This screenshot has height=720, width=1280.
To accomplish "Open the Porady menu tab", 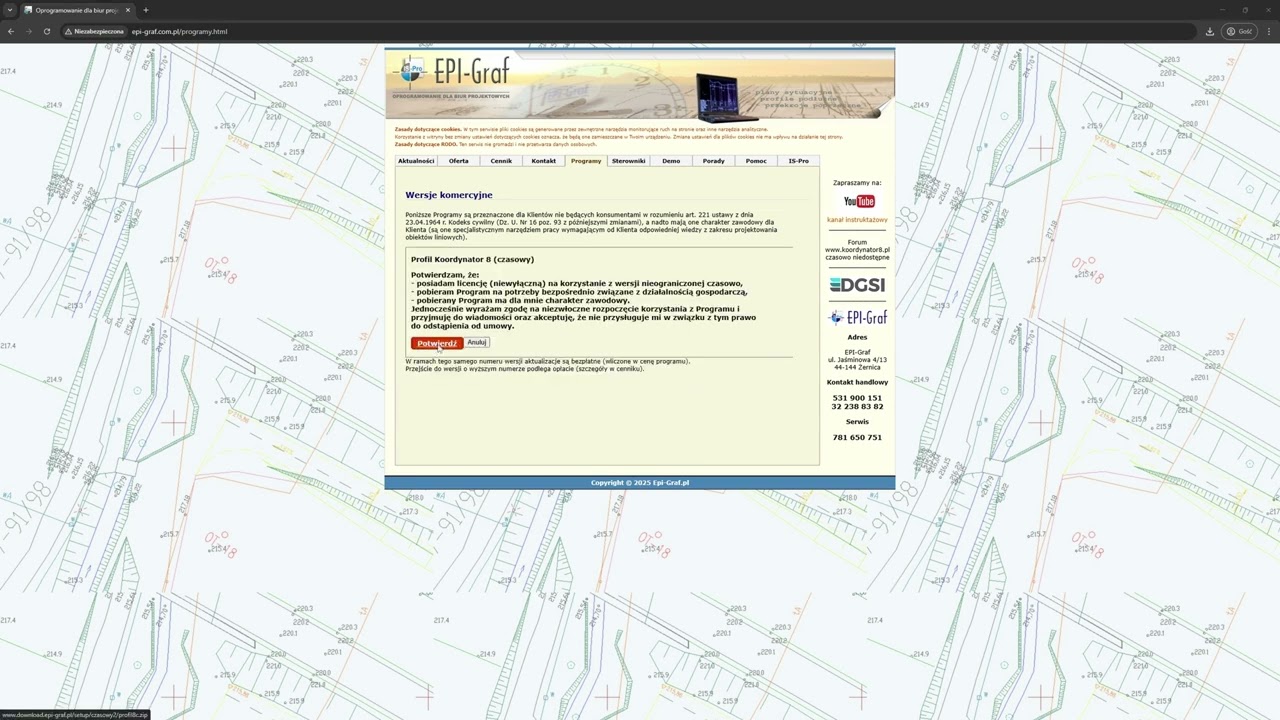I will pos(714,161).
